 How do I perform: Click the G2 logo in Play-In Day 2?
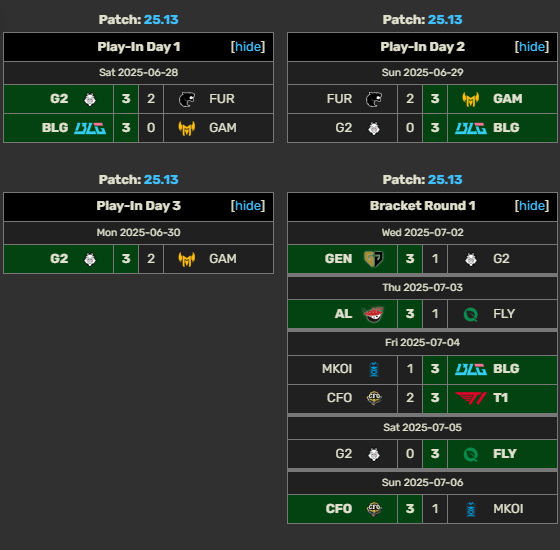tap(374, 128)
